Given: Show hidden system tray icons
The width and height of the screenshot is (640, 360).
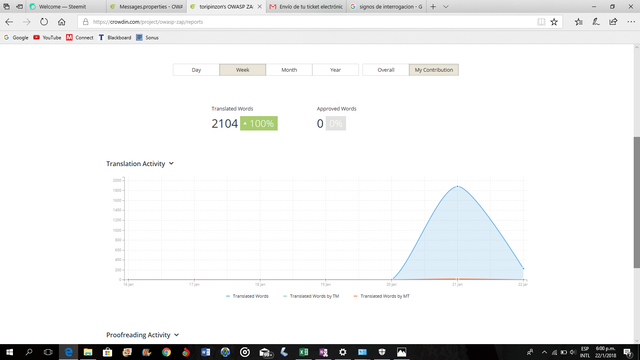Looking at the screenshot, I should (x=544, y=352).
